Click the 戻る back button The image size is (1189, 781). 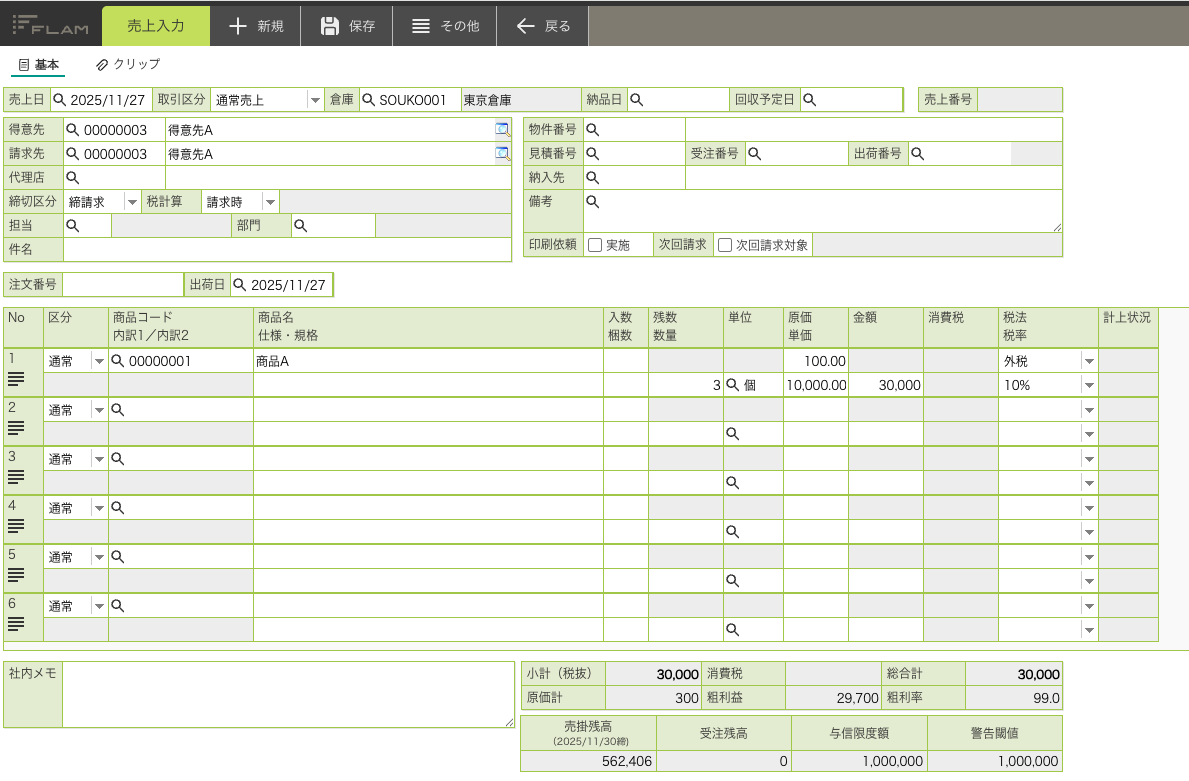543,26
